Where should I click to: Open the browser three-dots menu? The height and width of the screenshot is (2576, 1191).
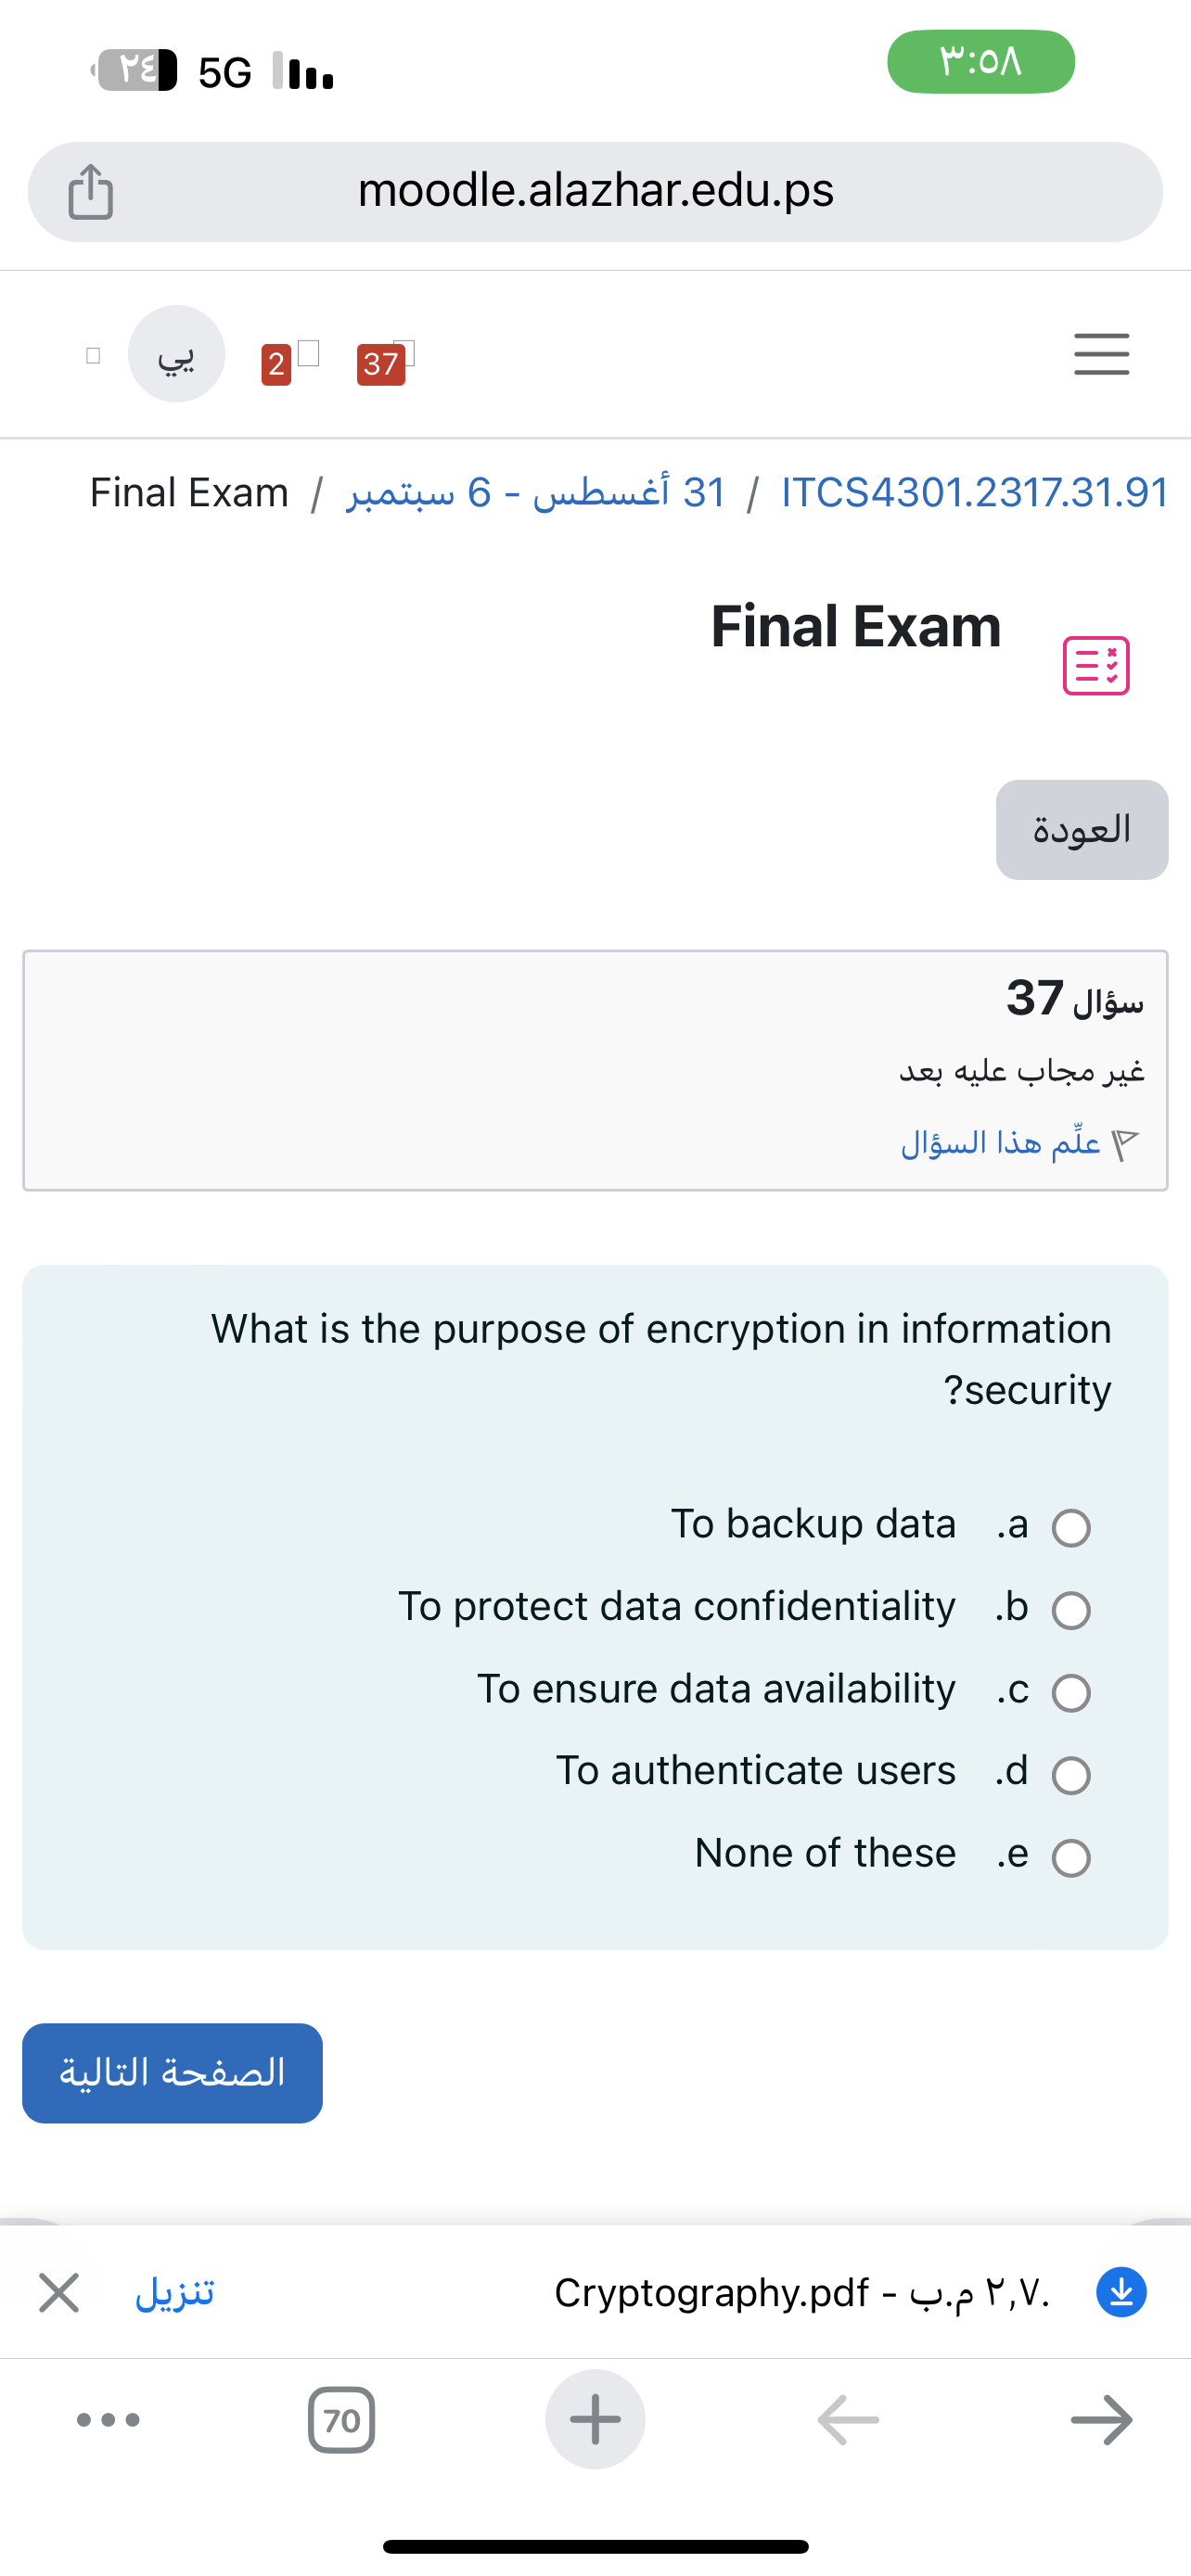(109, 2420)
